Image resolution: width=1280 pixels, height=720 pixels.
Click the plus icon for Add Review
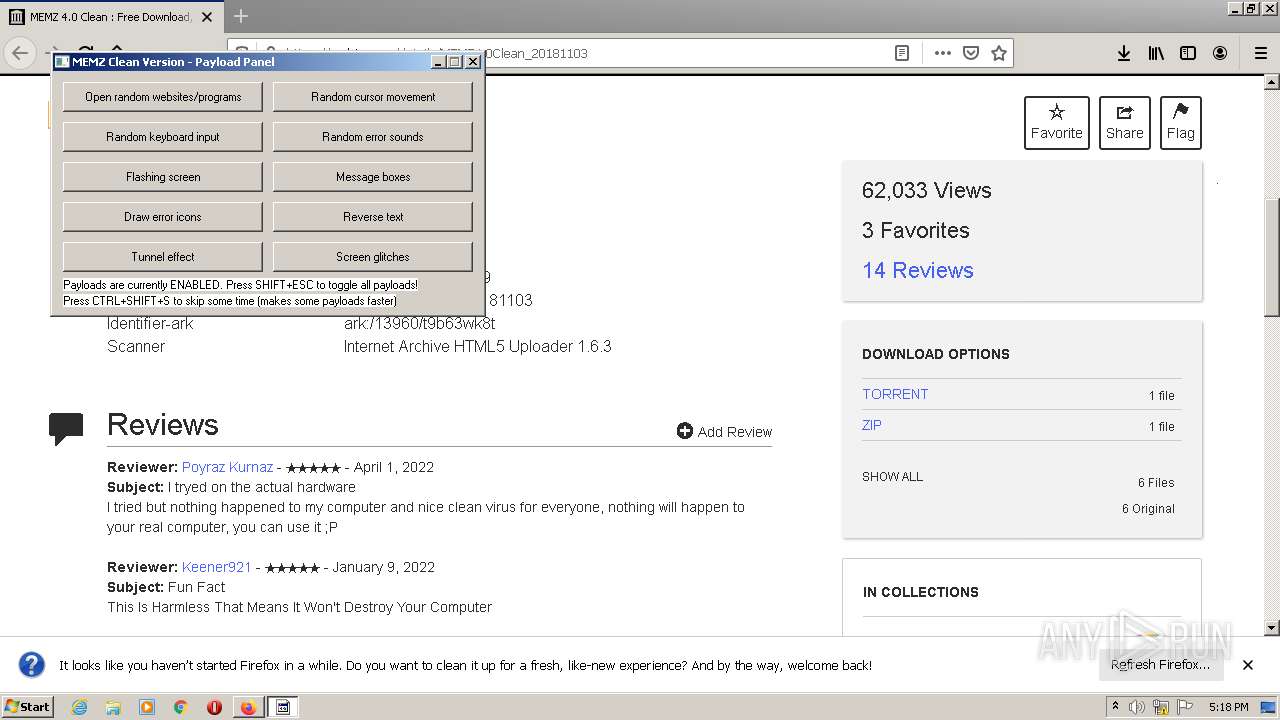(685, 431)
